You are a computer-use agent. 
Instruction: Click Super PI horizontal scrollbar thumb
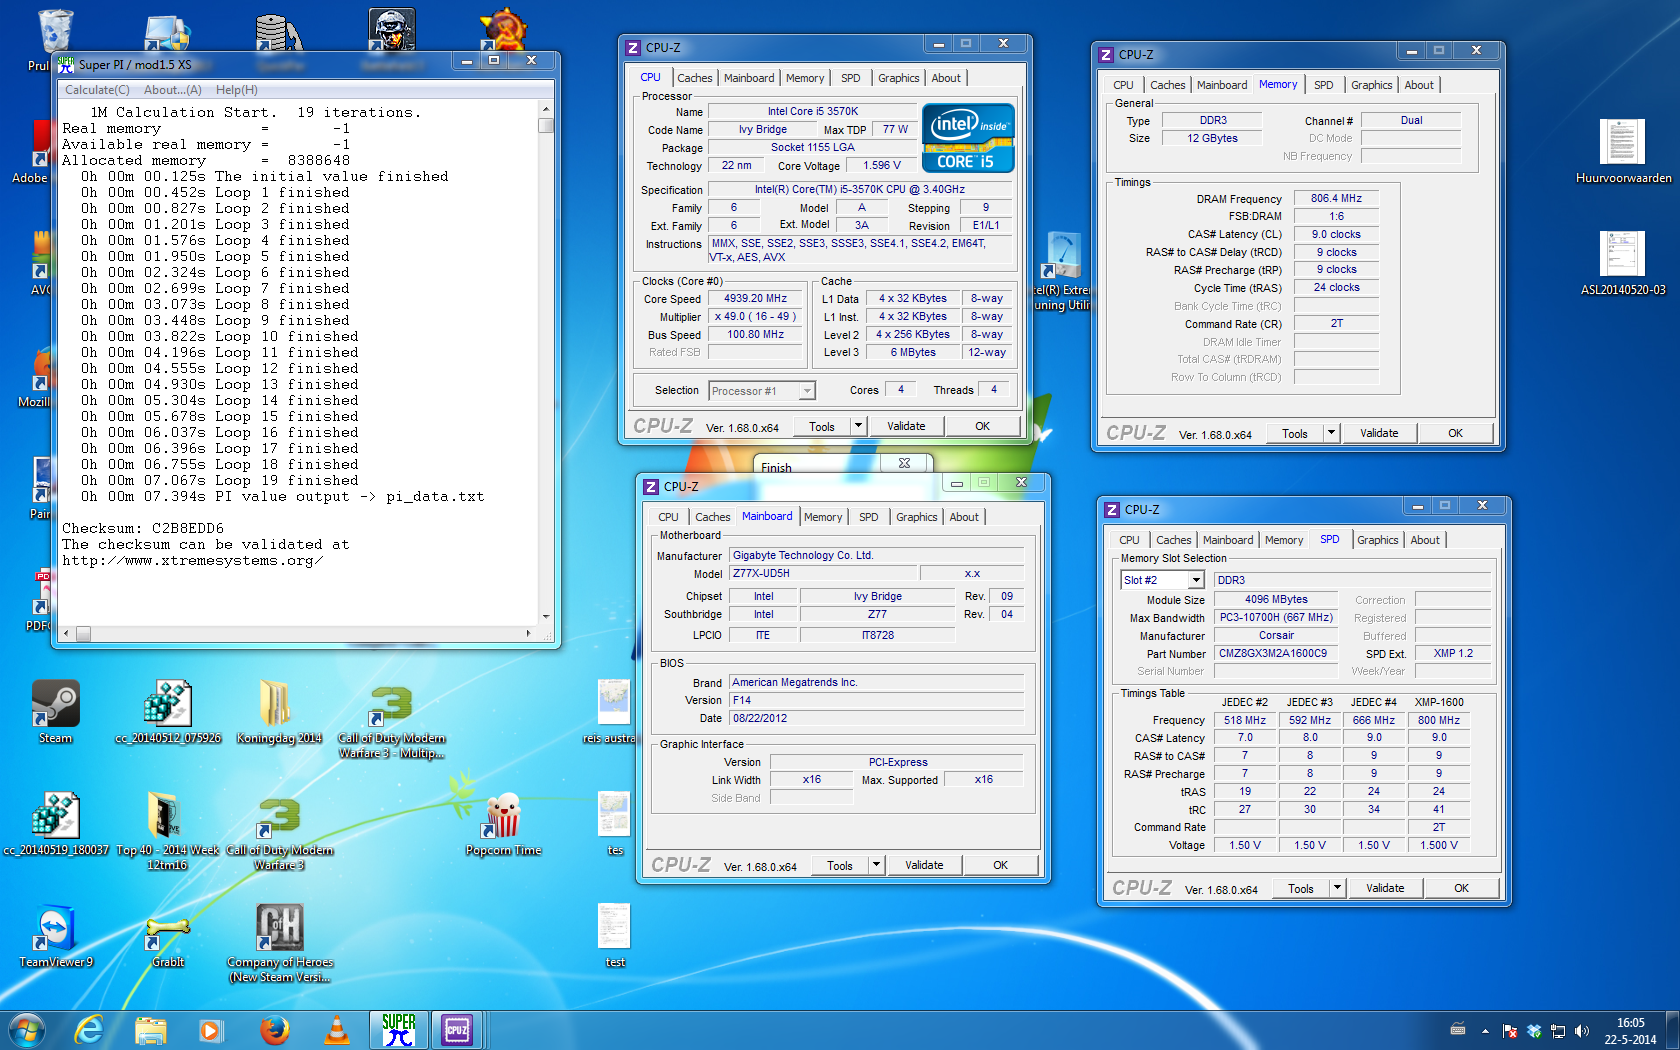83,634
